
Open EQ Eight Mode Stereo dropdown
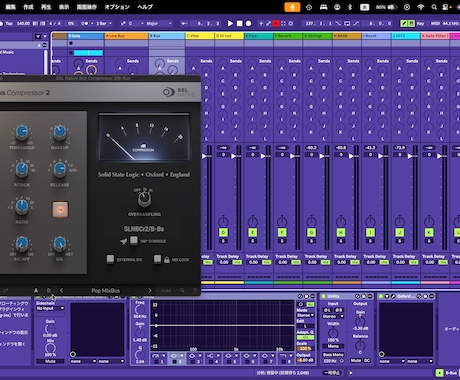tap(305, 315)
